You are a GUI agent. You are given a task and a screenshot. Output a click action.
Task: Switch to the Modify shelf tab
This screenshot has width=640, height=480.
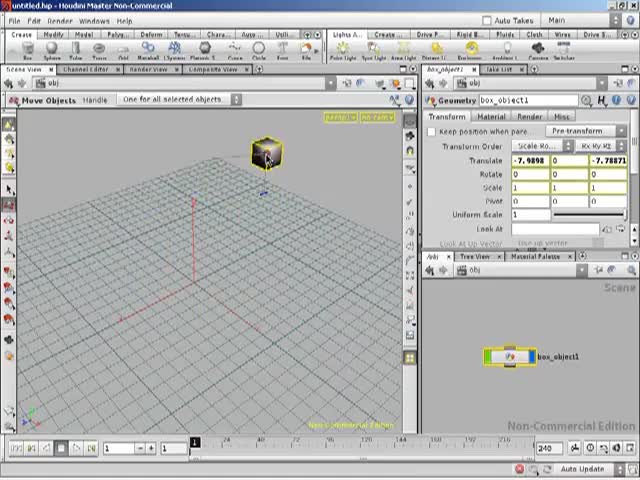click(53, 35)
